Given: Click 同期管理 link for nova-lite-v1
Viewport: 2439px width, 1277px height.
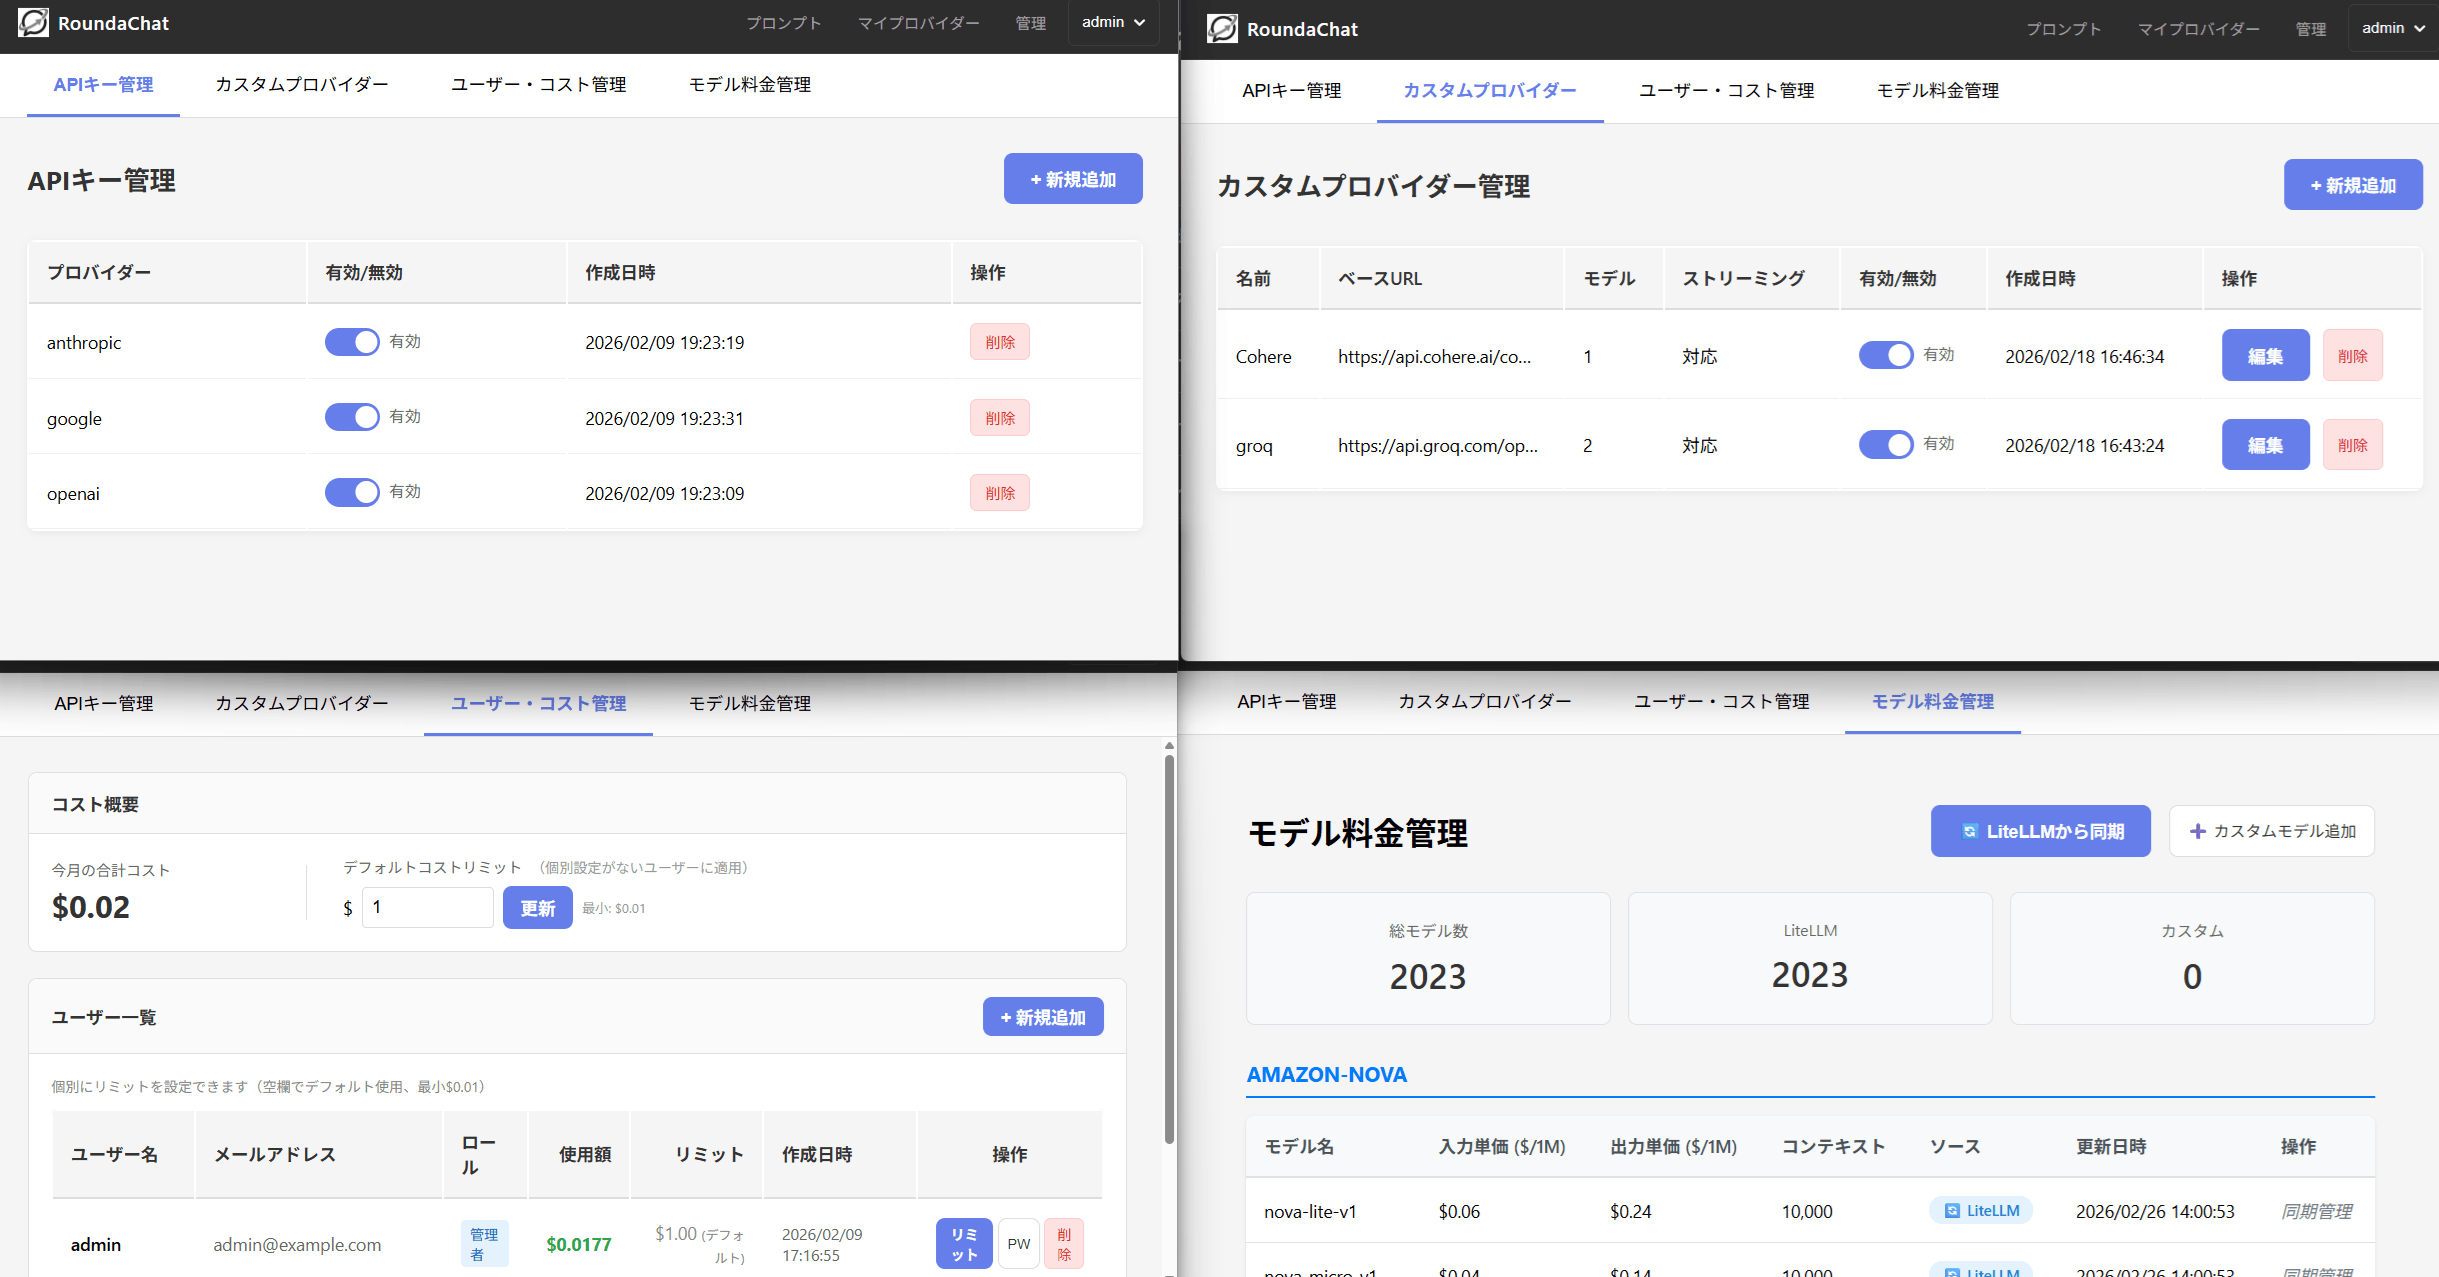Looking at the screenshot, I should 2320,1210.
